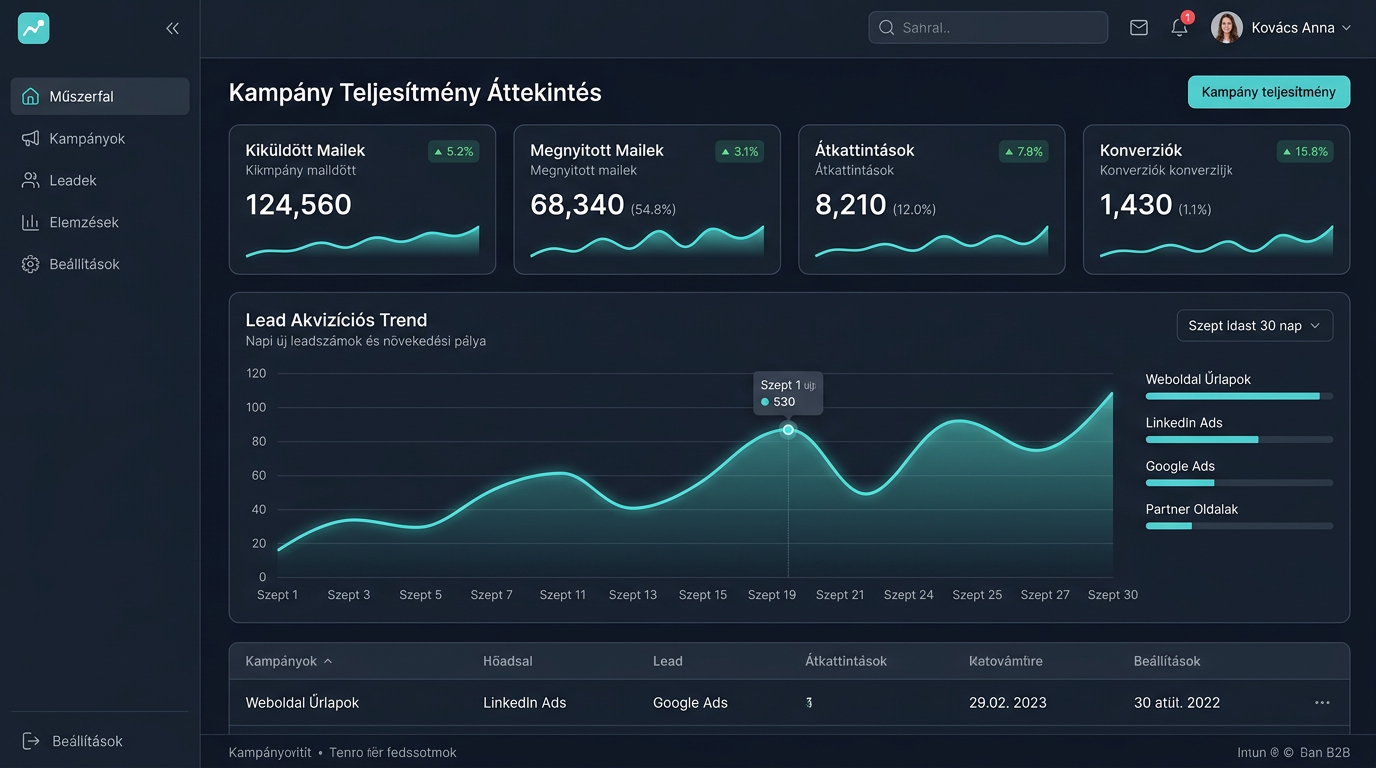Open the Kiküldött Mailek card
Viewport: 1376px width, 768px height.
pos(362,199)
